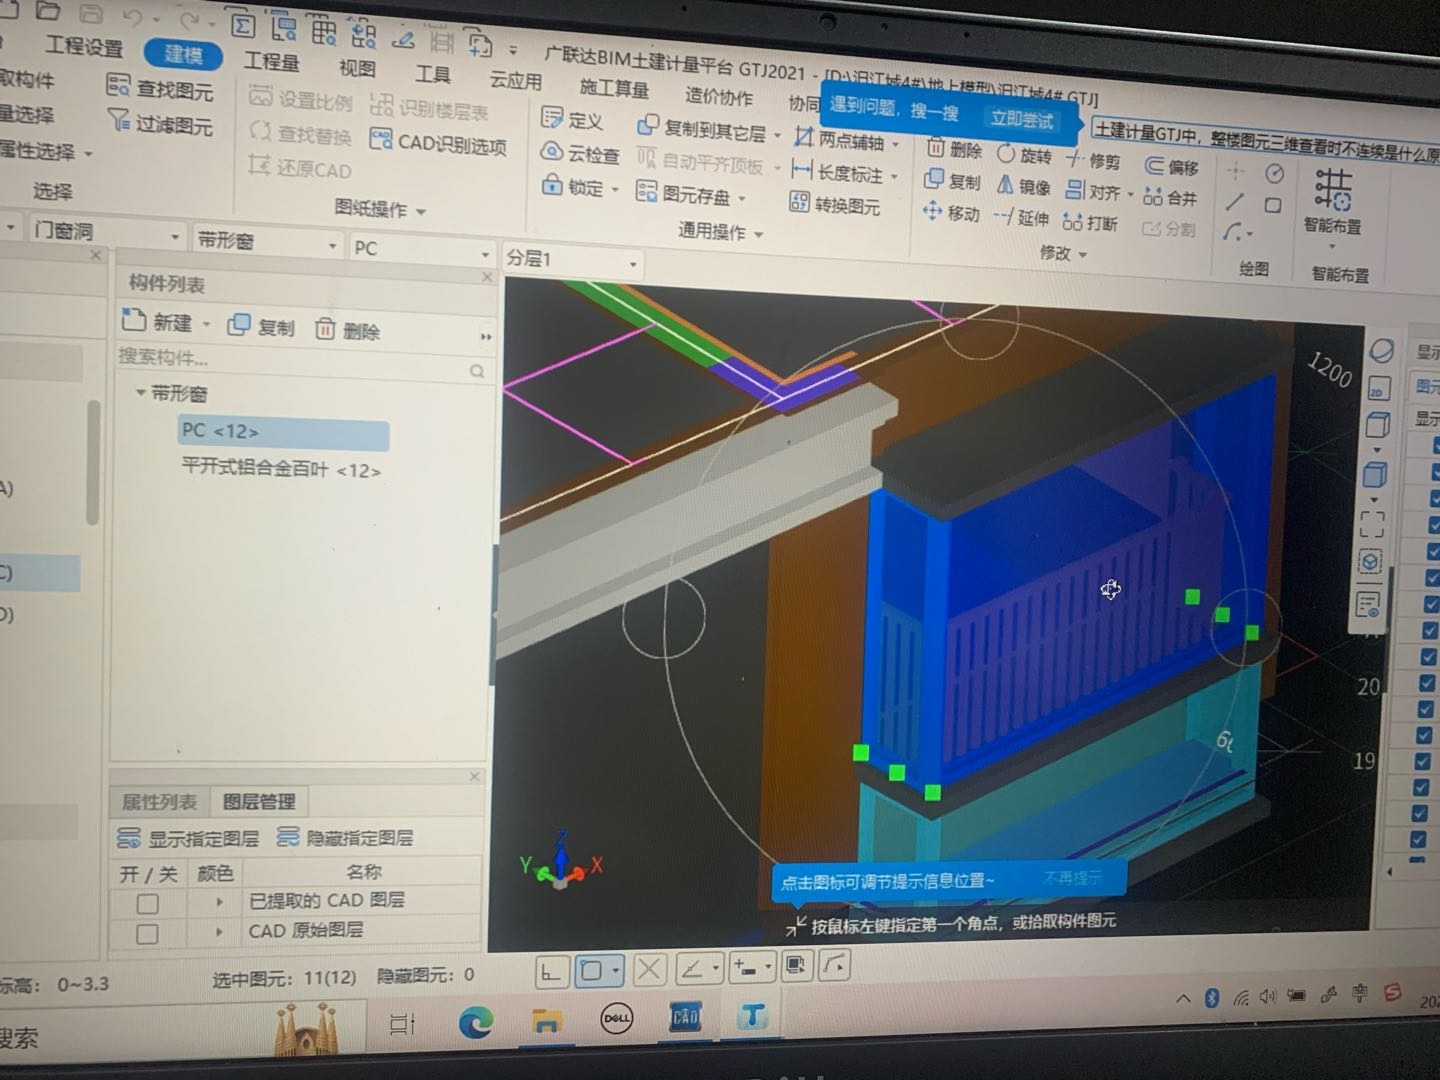Select PC <12> in component list
The height and width of the screenshot is (1080, 1440).
point(283,432)
